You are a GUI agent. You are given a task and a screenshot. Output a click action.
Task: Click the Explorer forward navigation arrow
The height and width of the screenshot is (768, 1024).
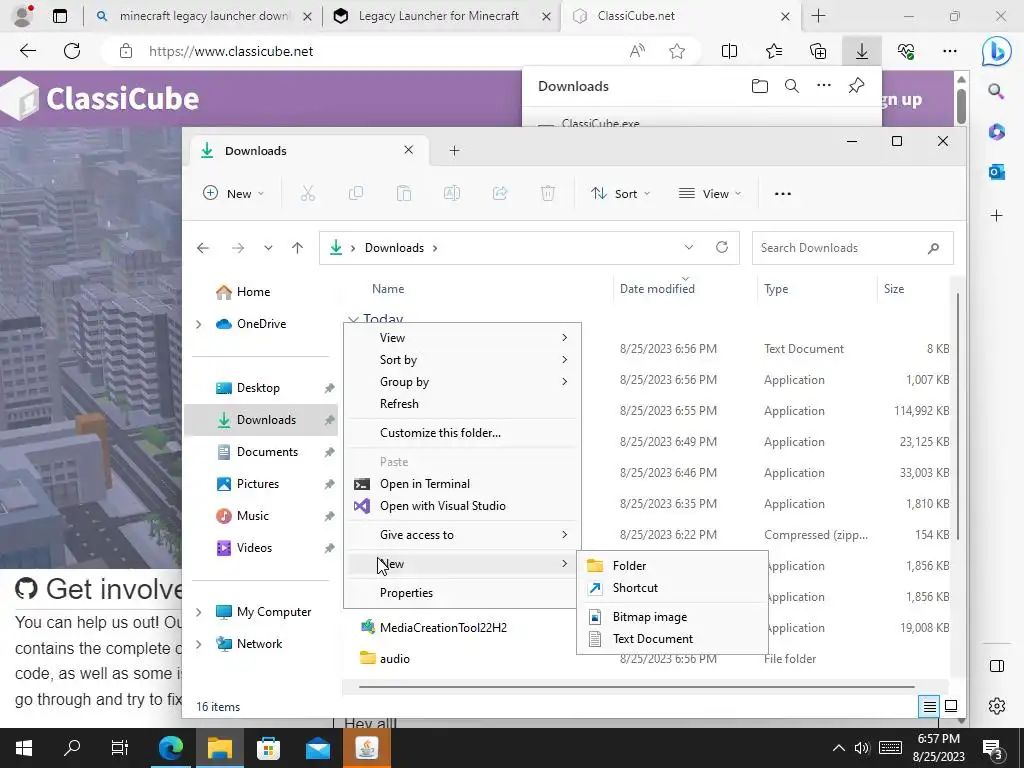pyautogui.click(x=238, y=248)
